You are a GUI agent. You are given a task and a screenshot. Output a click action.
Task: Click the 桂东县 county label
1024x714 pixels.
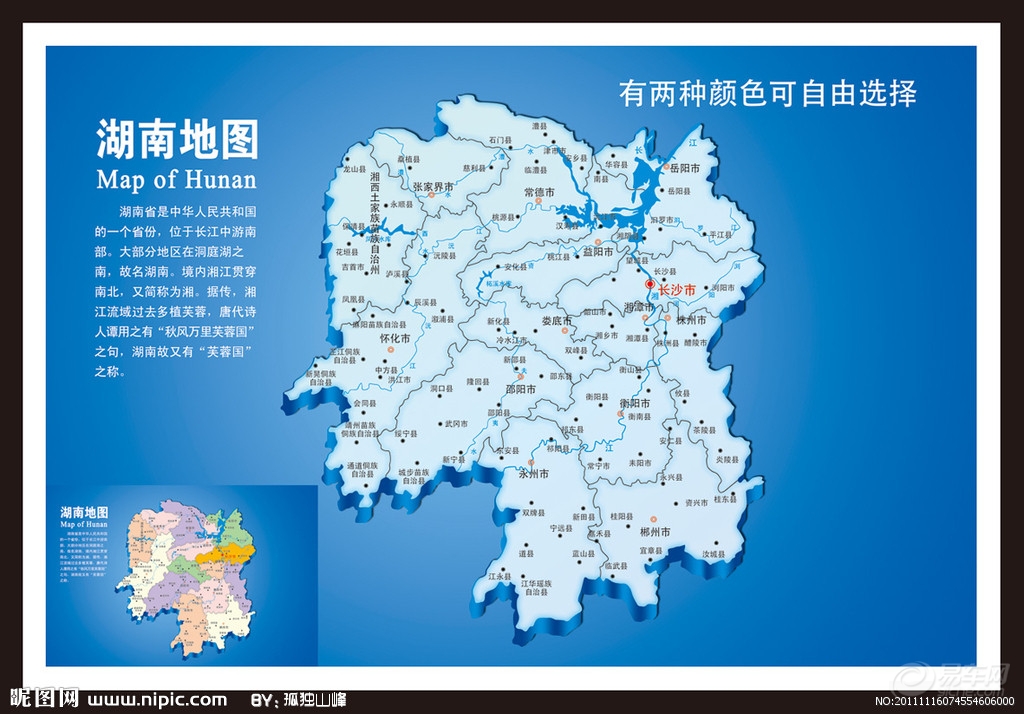(x=725, y=499)
